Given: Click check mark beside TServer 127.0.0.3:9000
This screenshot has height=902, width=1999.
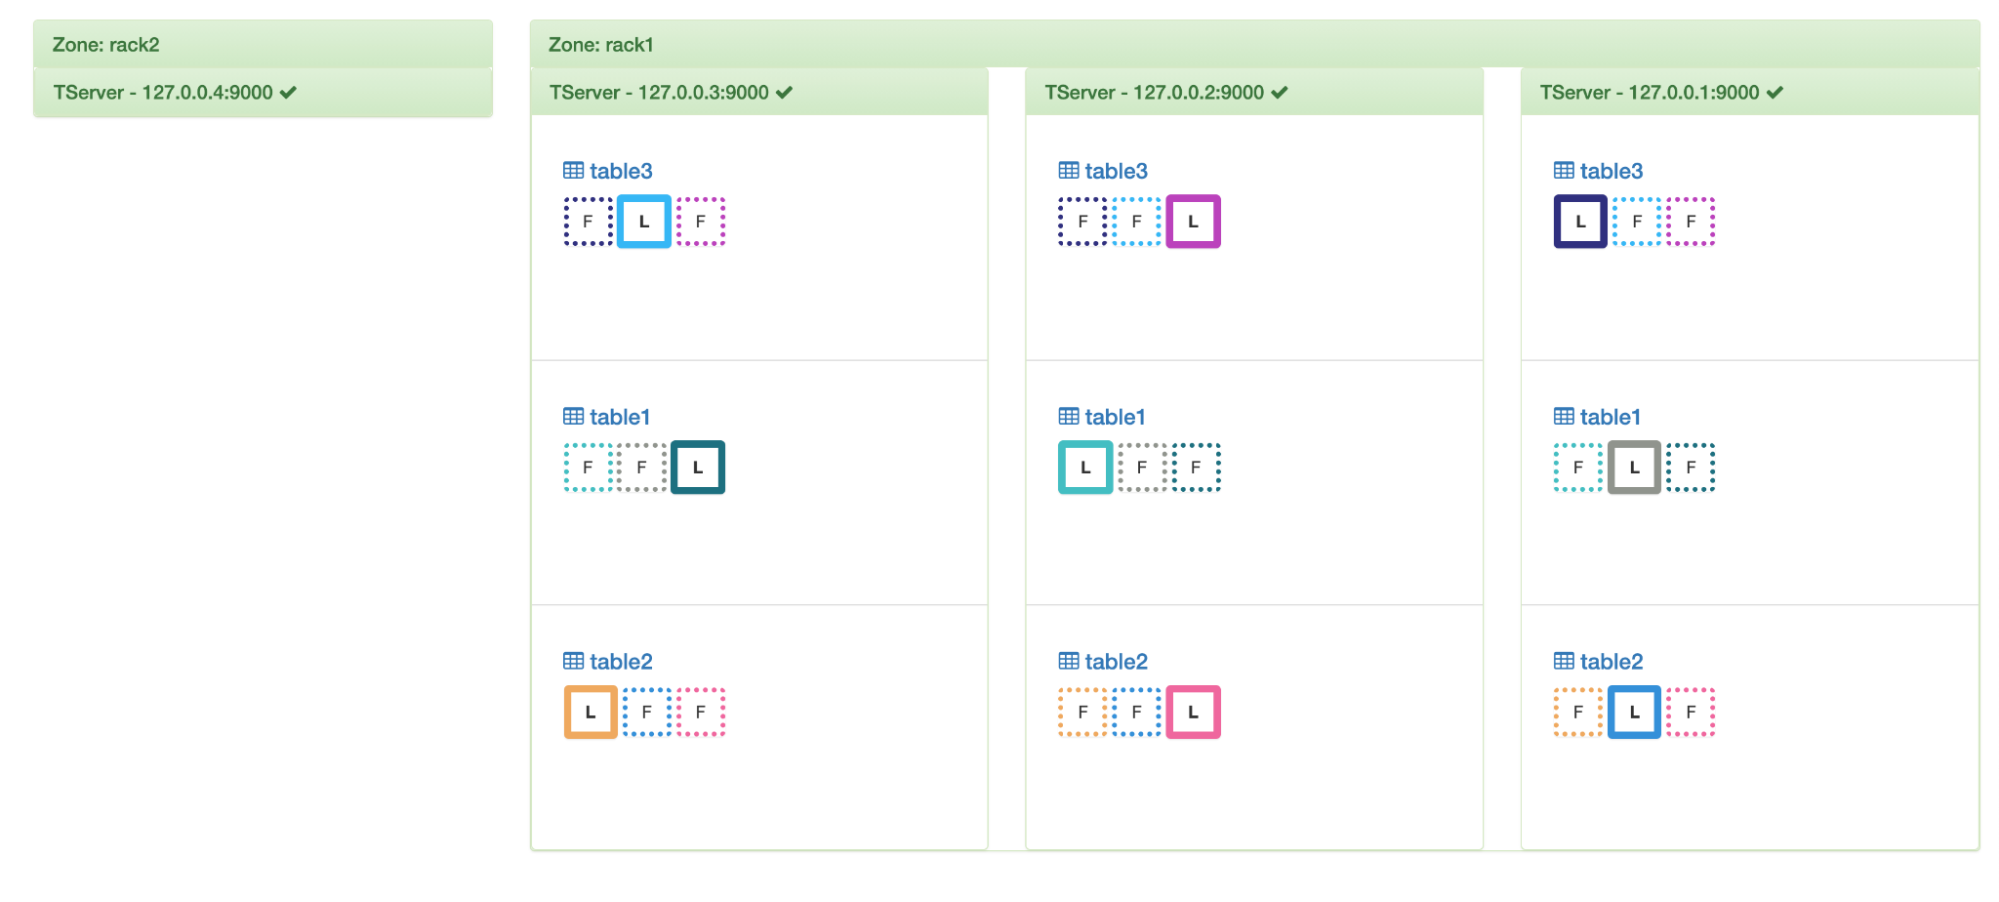Looking at the screenshot, I should pos(784,93).
